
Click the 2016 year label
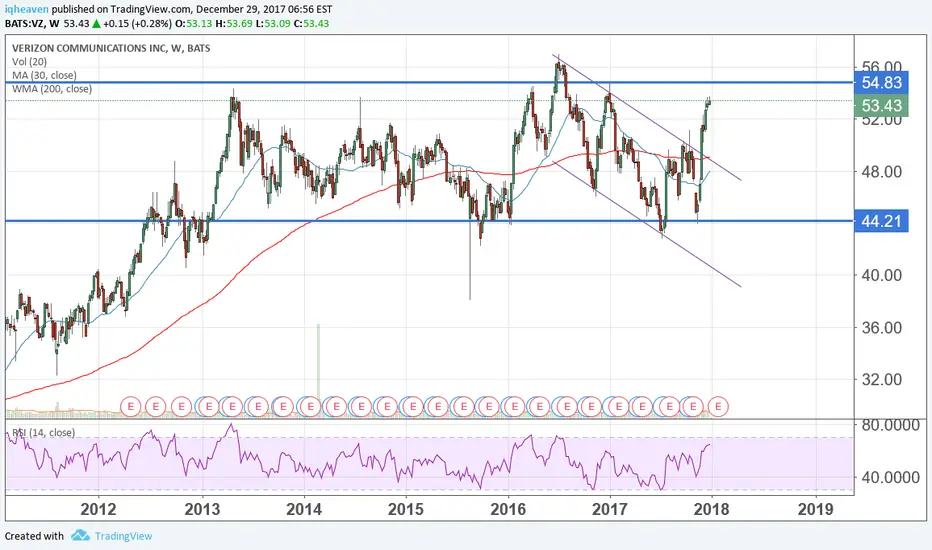pyautogui.click(x=508, y=509)
